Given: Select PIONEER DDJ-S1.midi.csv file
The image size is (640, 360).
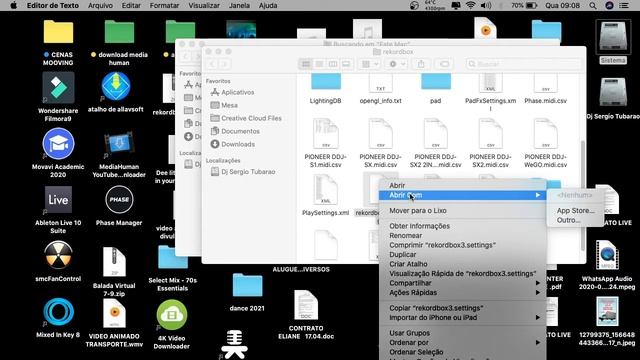Looking at the screenshot, I should (x=326, y=133).
